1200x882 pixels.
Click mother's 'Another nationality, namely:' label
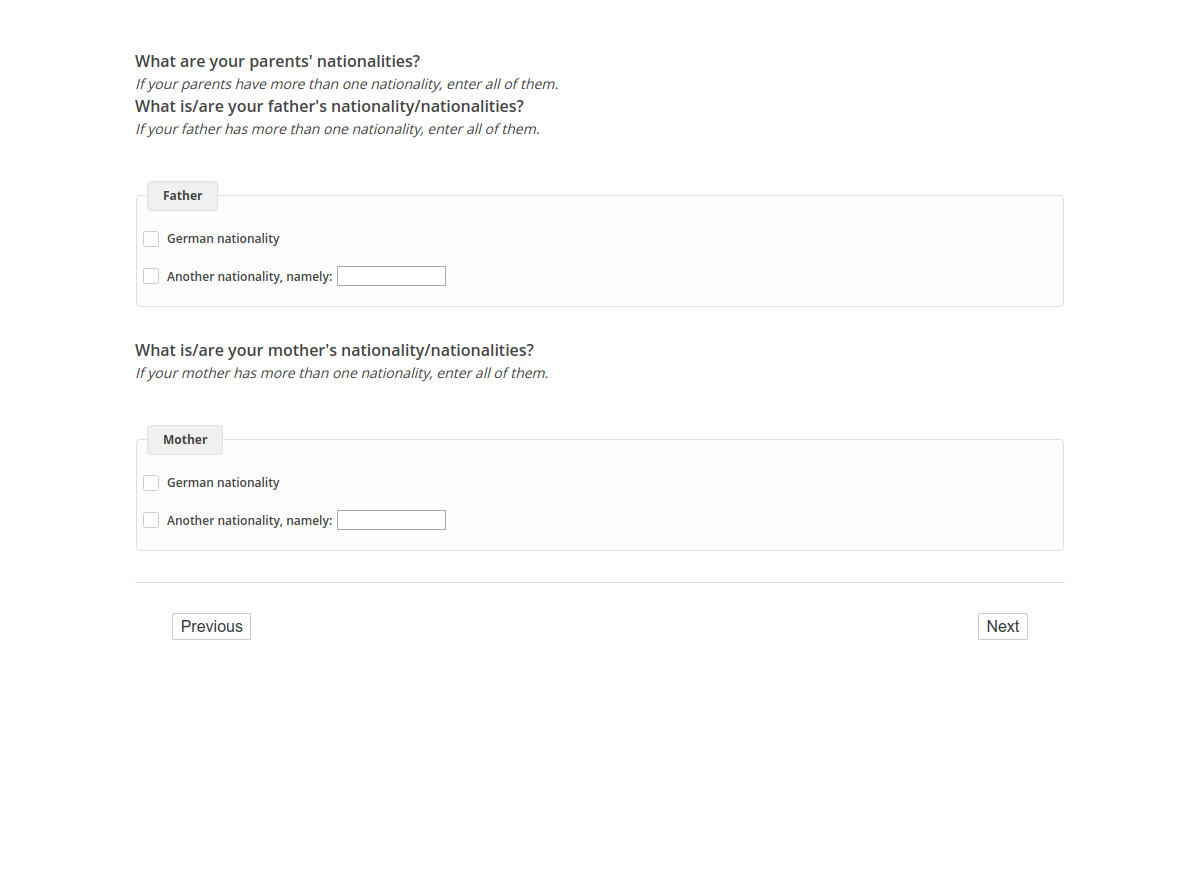click(249, 520)
